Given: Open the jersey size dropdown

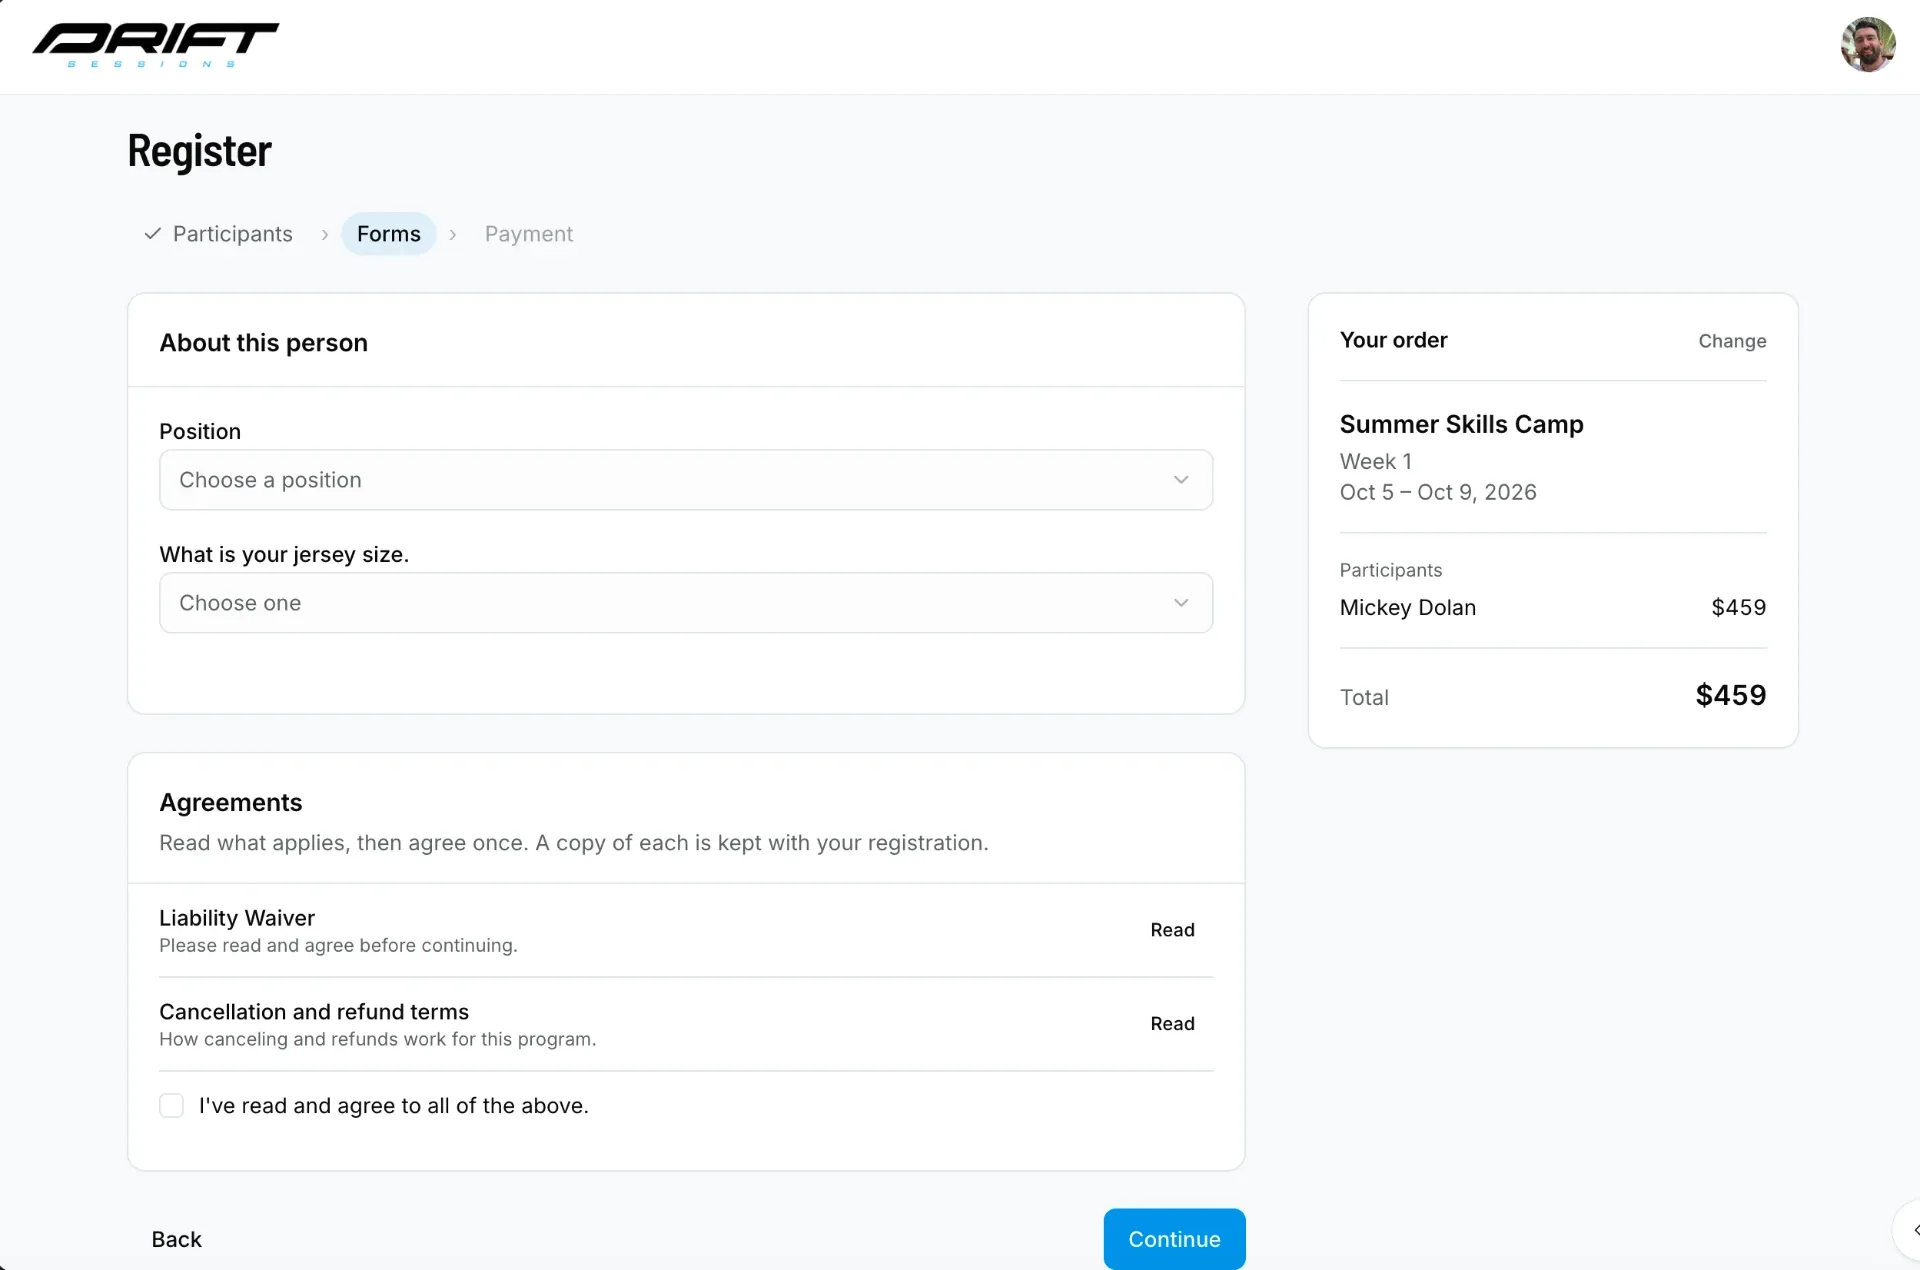Looking at the screenshot, I should (x=686, y=603).
